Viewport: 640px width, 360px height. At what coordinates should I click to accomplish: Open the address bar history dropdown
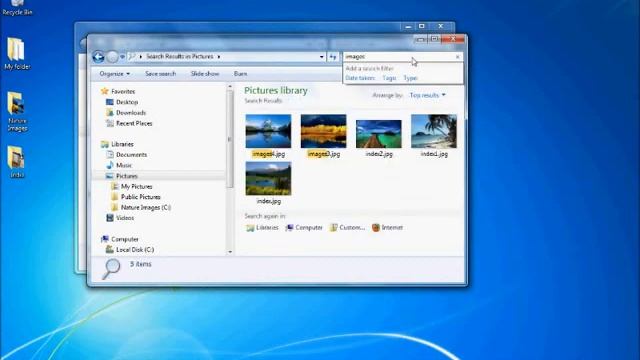322,57
